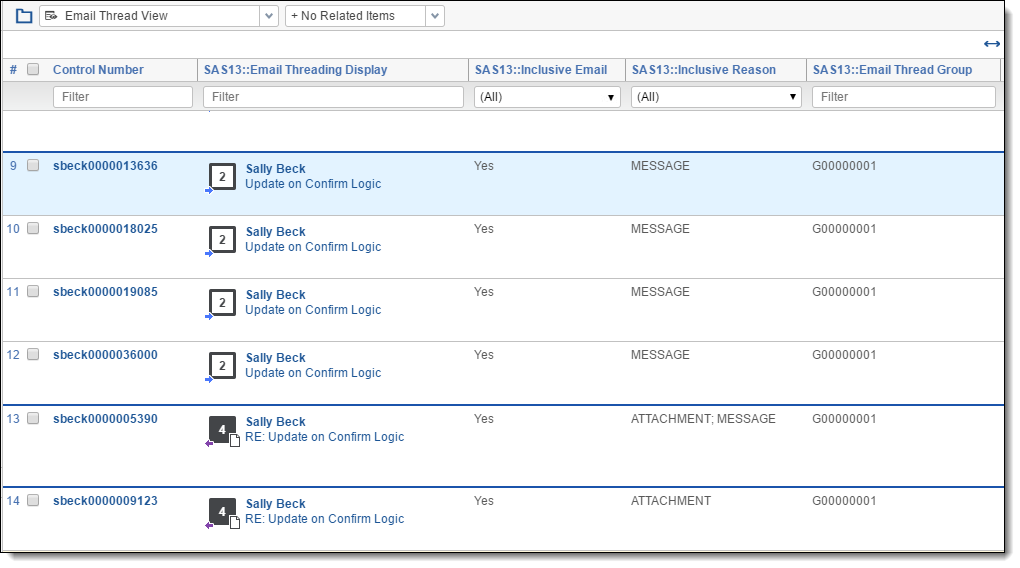Screen dimensions: 1020x568
Task: Click thread icon 4 for sbeck0000009123
Action: [x=222, y=512]
